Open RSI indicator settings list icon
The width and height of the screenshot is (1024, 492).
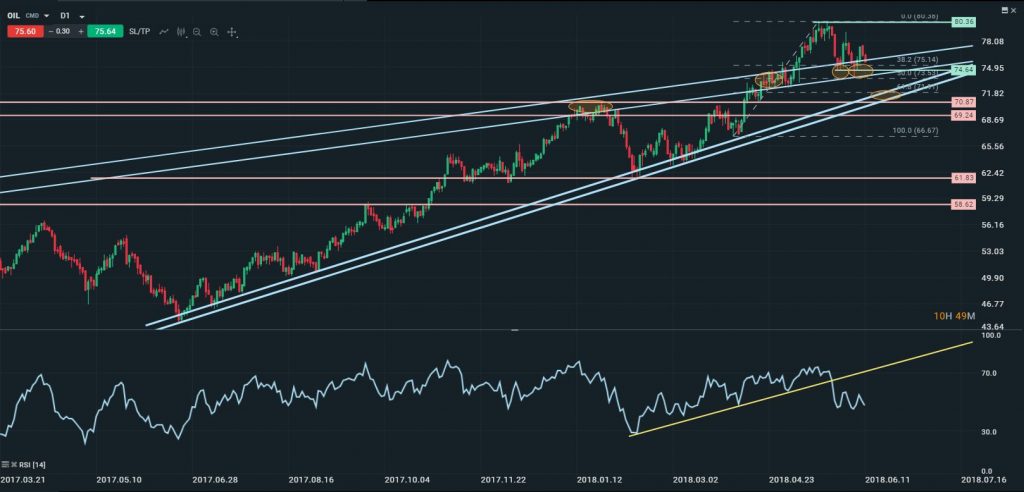pyautogui.click(x=6, y=465)
